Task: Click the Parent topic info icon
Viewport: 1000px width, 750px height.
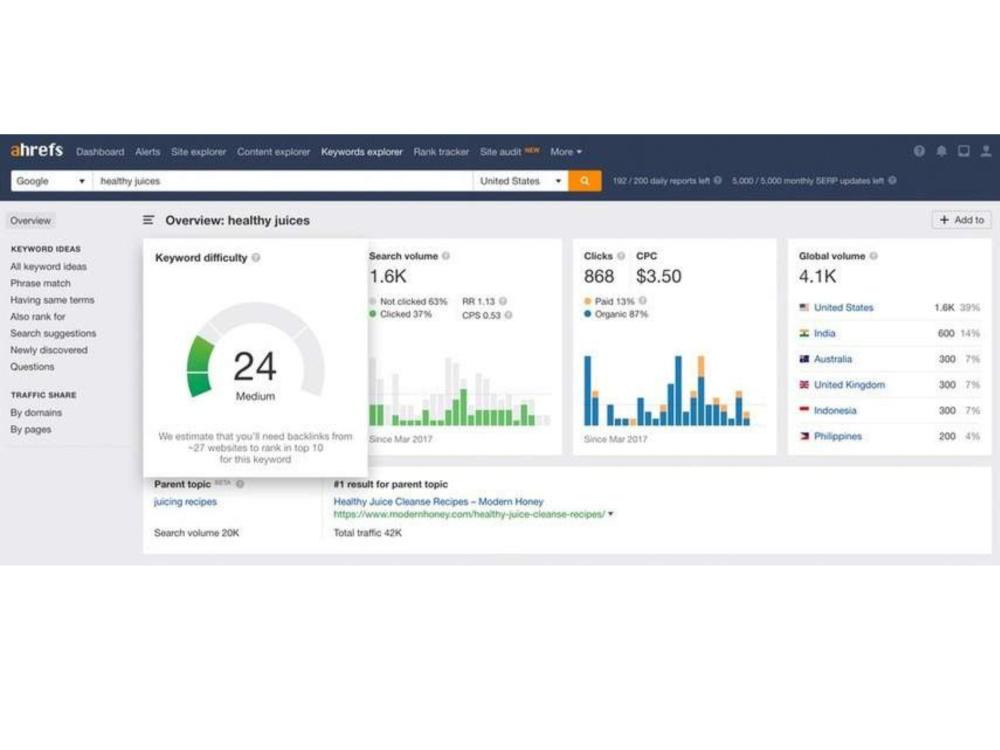Action: tap(240, 484)
